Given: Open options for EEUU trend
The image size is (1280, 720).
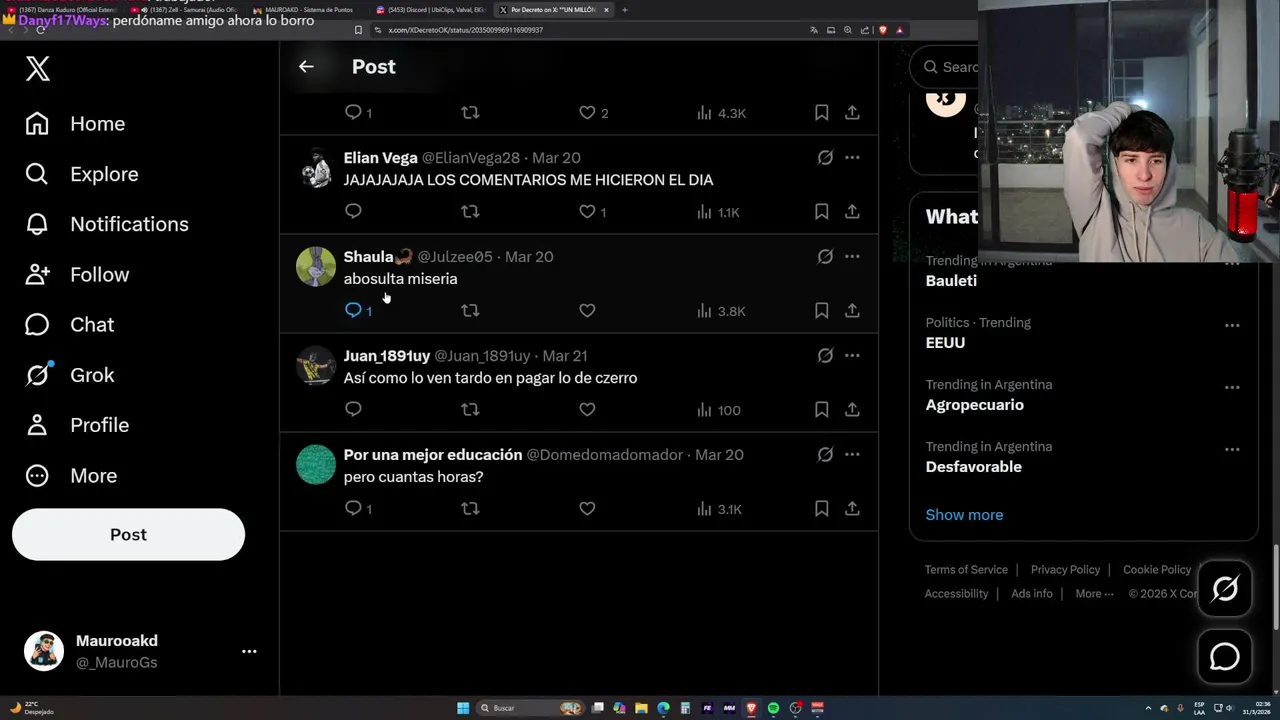Looking at the screenshot, I should [x=1232, y=325].
